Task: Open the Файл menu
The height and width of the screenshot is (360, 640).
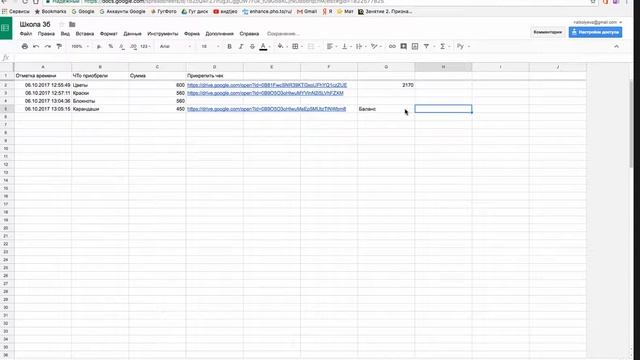Action: (x=26, y=34)
